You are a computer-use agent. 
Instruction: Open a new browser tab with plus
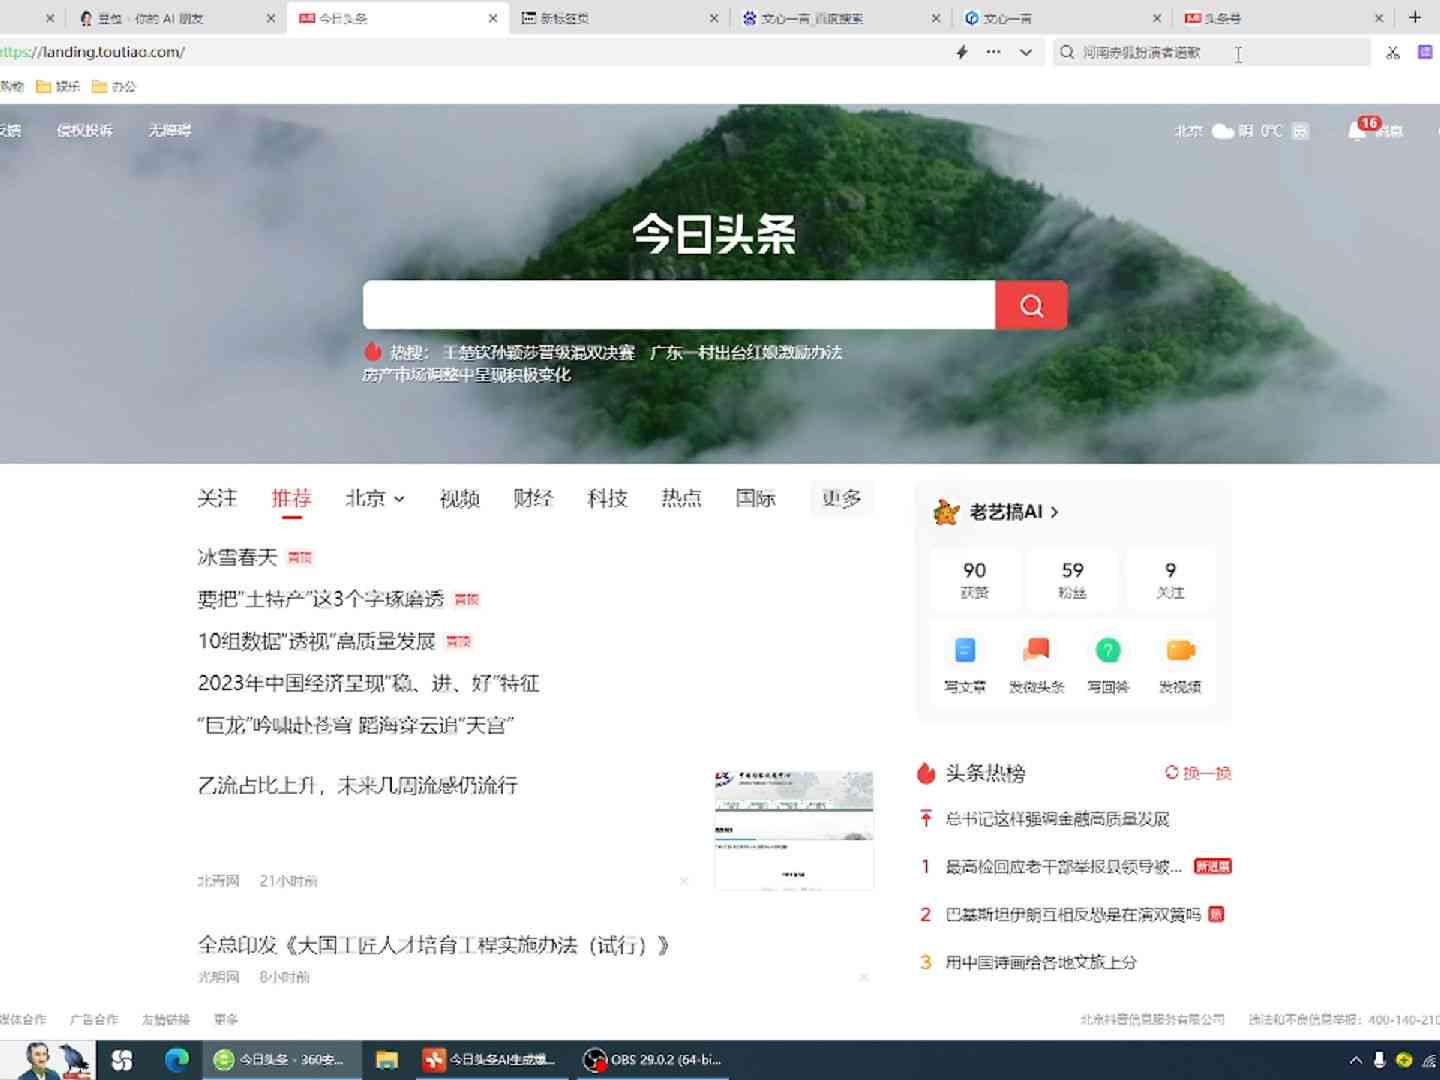[1415, 17]
